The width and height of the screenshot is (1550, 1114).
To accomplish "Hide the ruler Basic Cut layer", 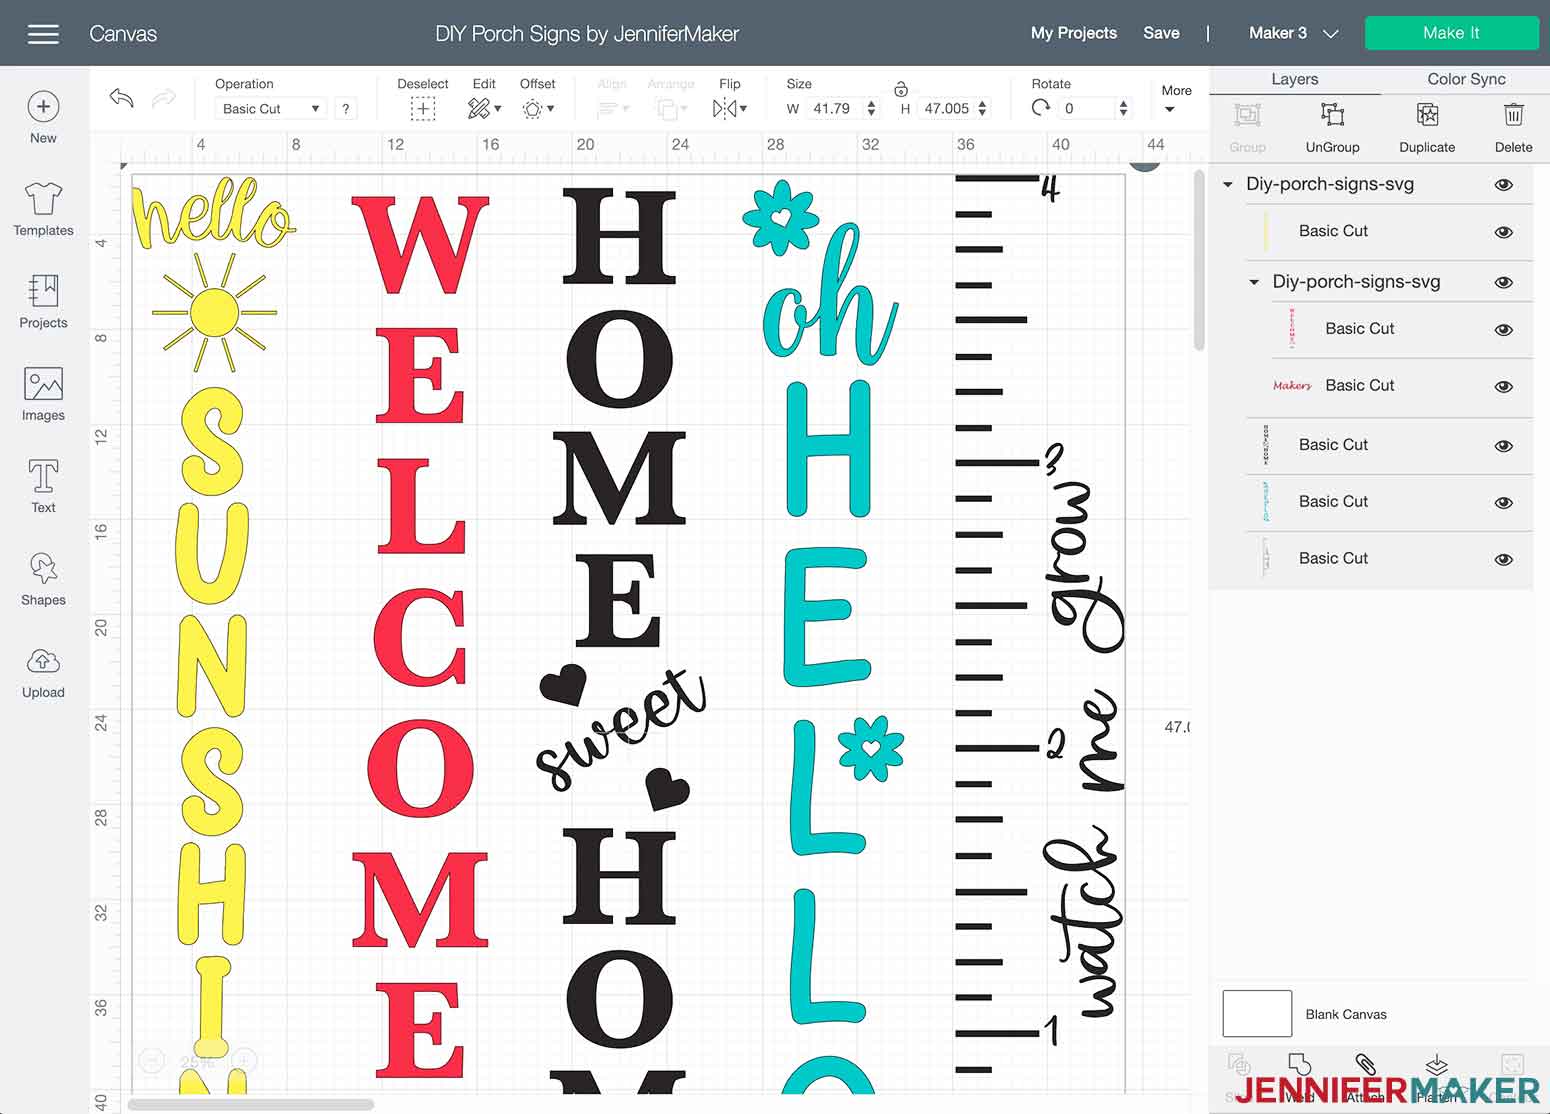I will 1503,560.
